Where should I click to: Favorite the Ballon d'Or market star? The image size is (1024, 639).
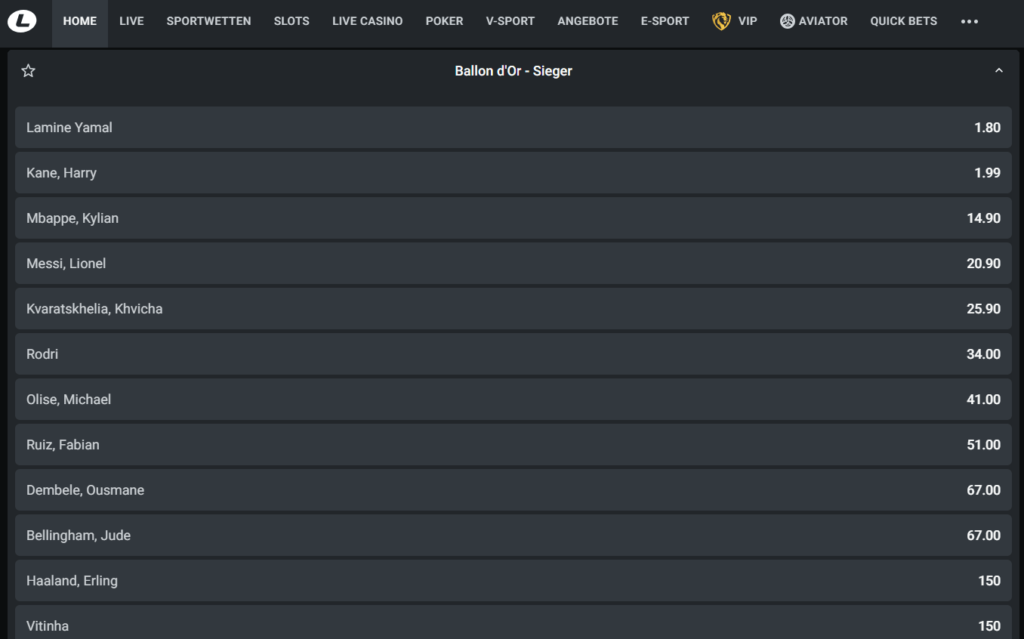coord(28,71)
